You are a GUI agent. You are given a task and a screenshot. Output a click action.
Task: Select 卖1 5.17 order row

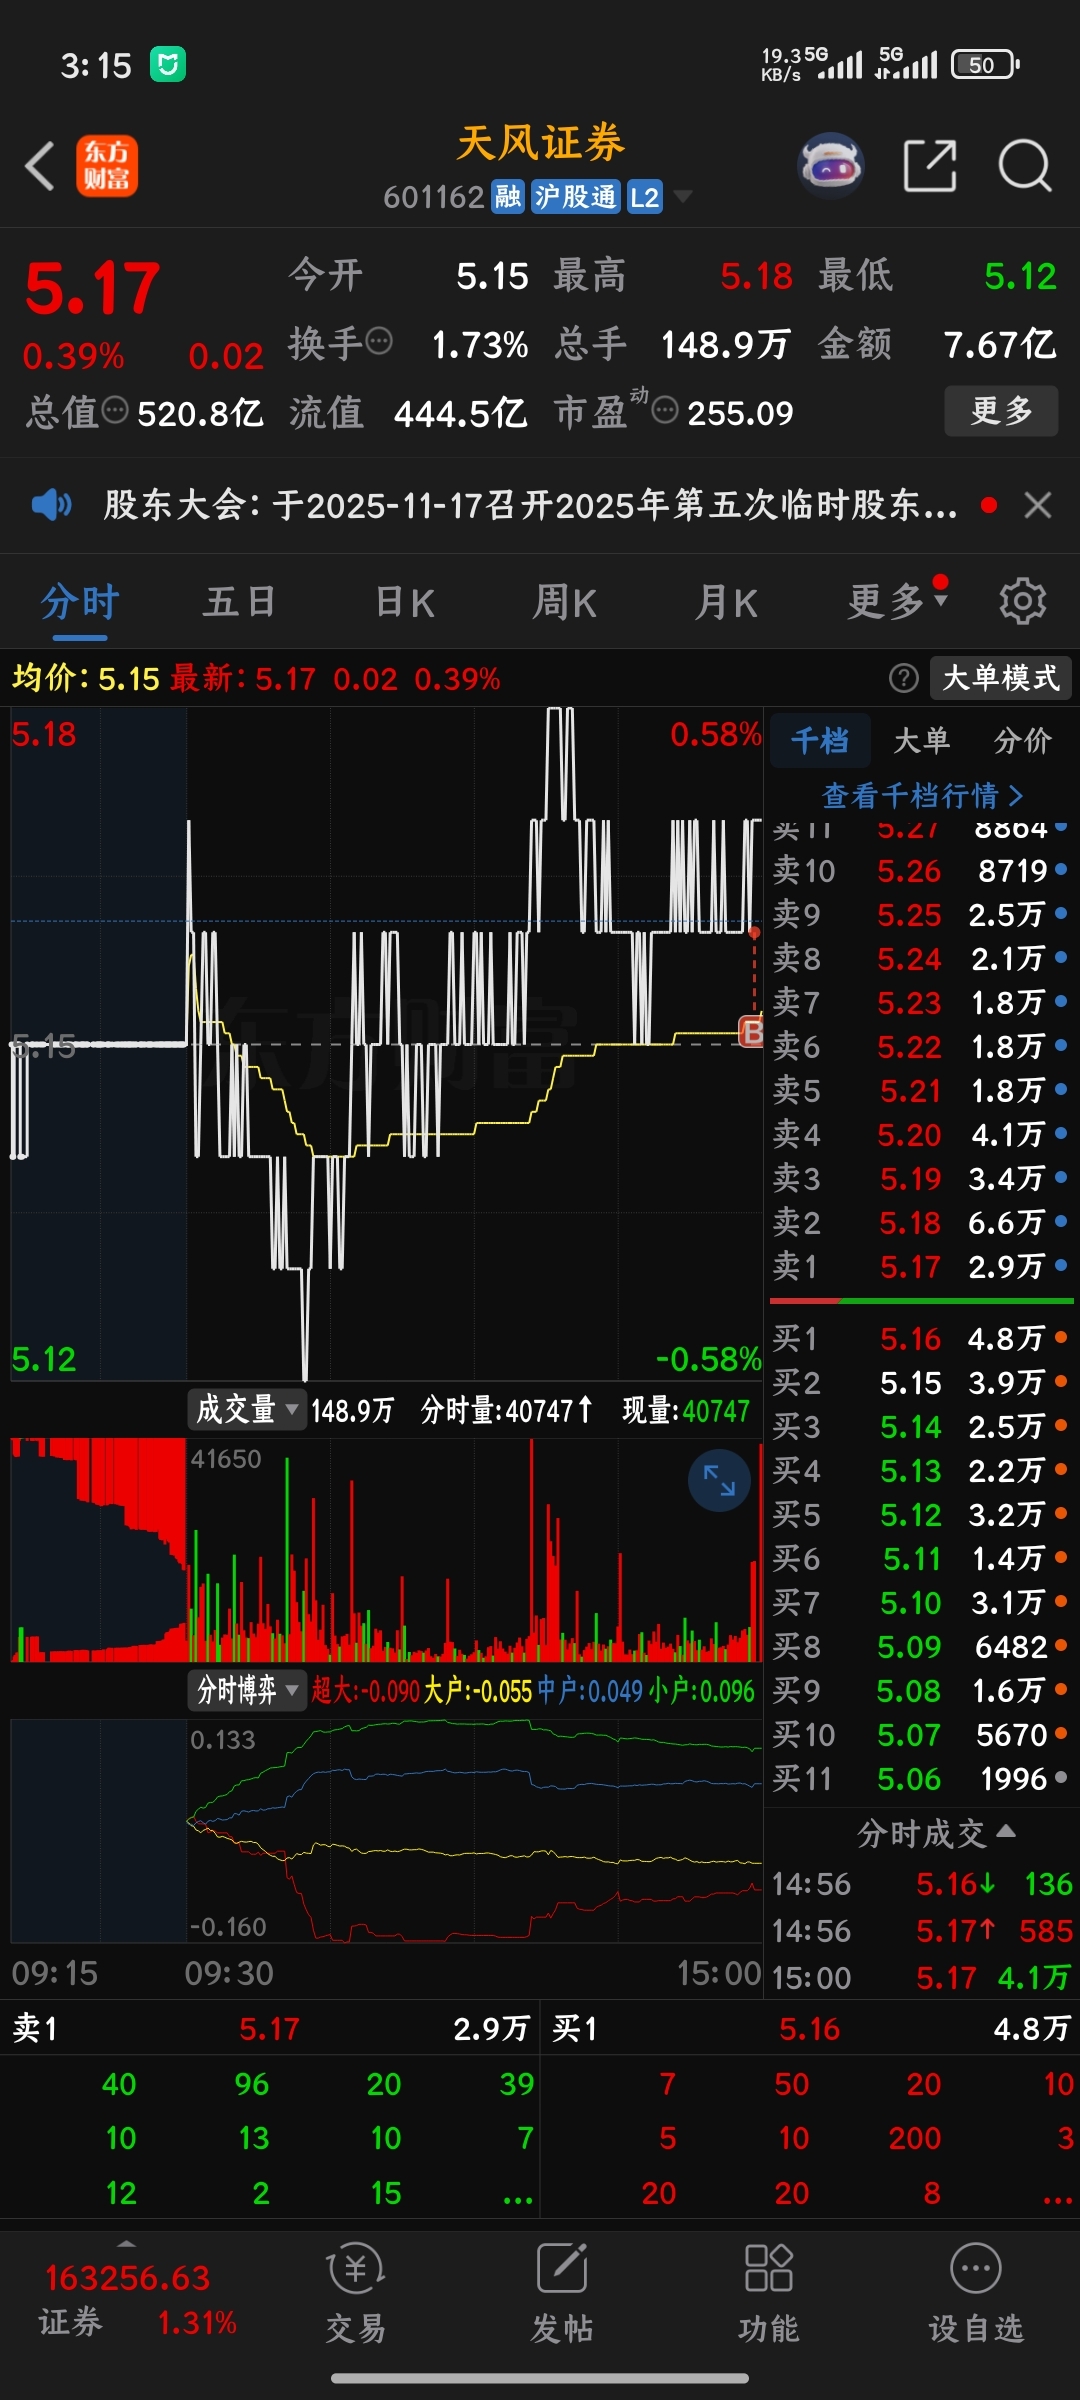tap(920, 1267)
